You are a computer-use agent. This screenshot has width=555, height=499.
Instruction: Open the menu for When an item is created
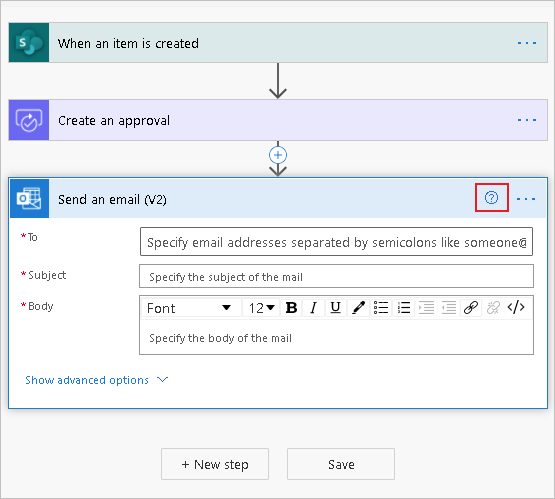(527, 43)
